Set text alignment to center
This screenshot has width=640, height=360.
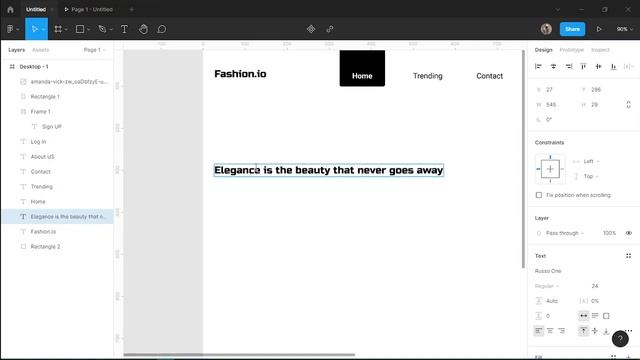[x=550, y=331]
